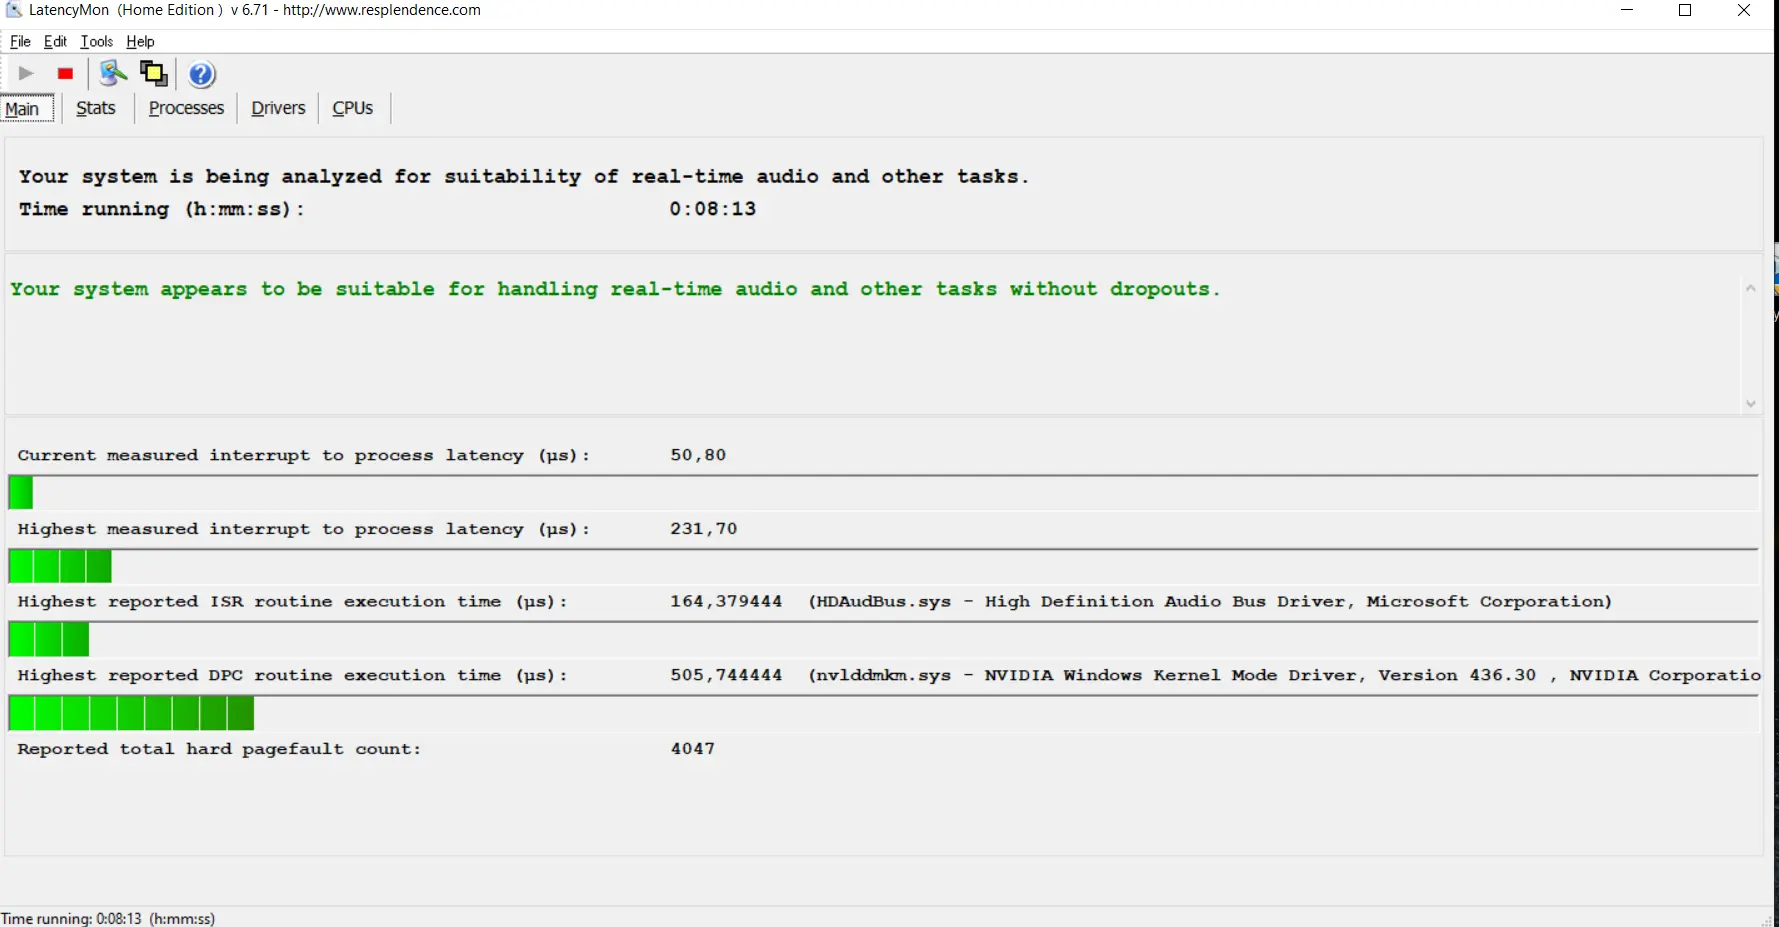Click the green suitability status message text
1779x927 pixels.
pyautogui.click(x=615, y=290)
